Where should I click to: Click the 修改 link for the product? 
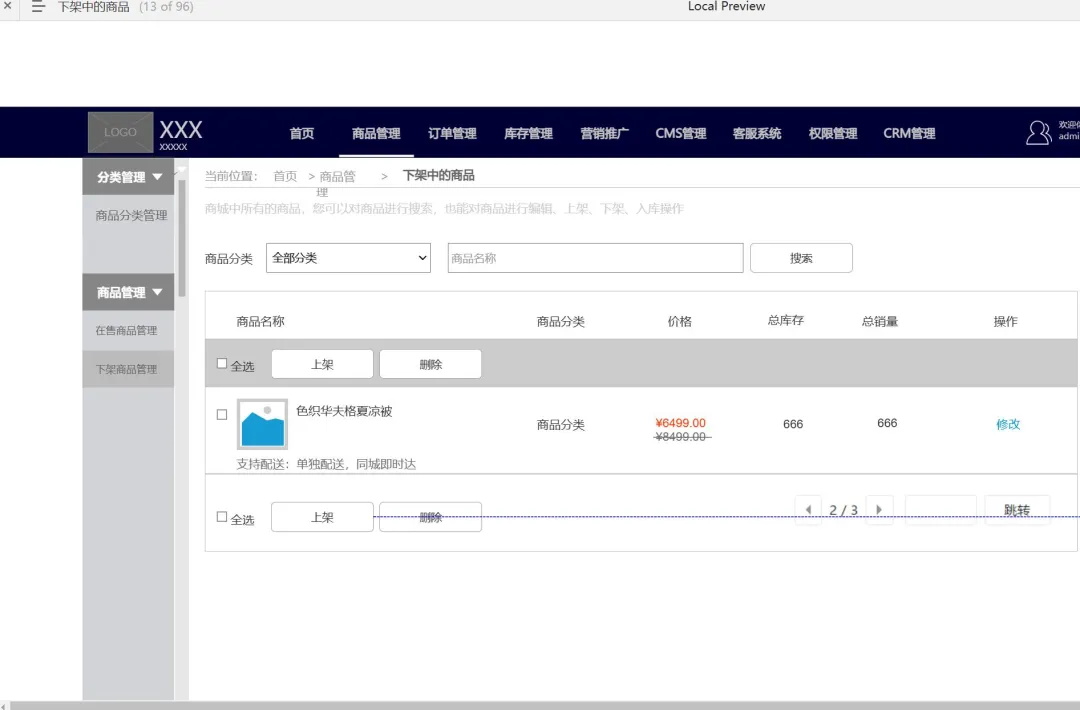(1008, 424)
